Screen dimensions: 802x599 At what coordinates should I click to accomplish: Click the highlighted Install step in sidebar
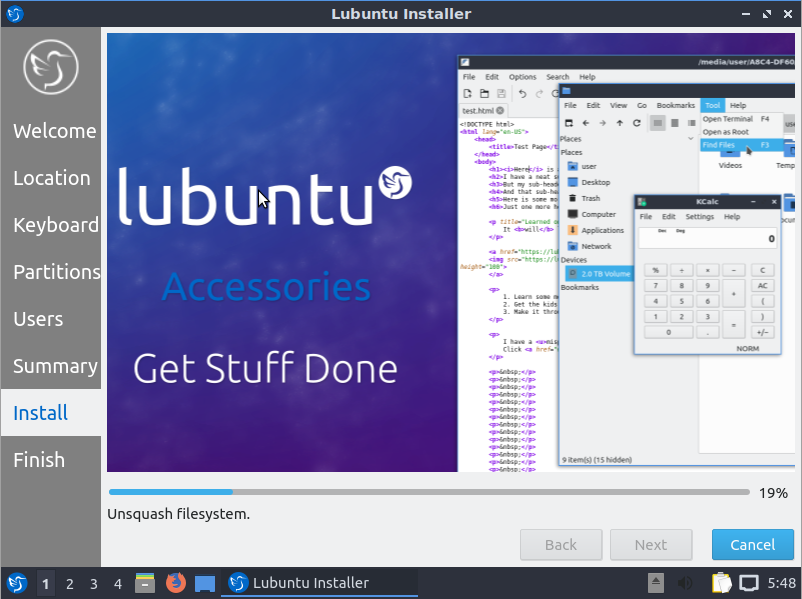point(41,413)
